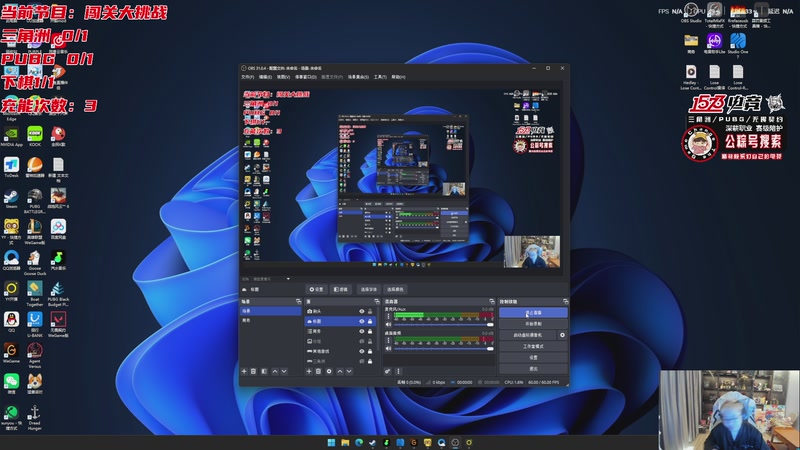Open the Steam desktop shortcut
This screenshot has height=450, width=800.
(x=11, y=198)
